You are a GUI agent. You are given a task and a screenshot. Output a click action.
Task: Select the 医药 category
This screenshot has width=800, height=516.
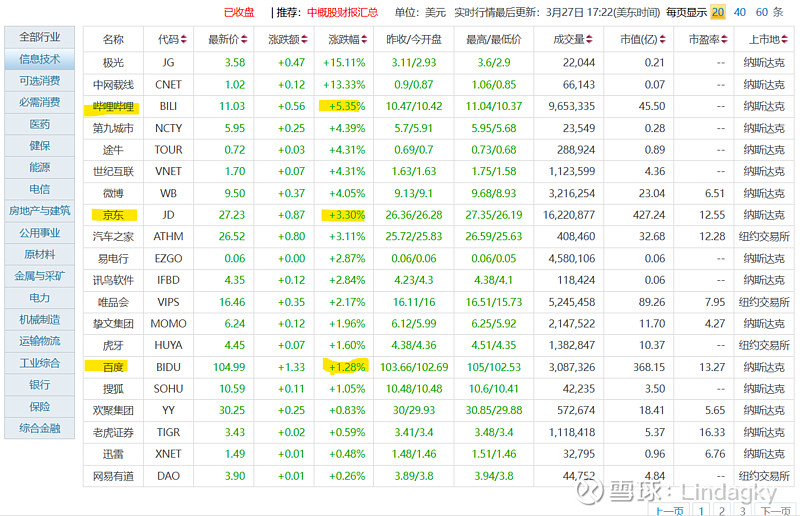click(40, 124)
